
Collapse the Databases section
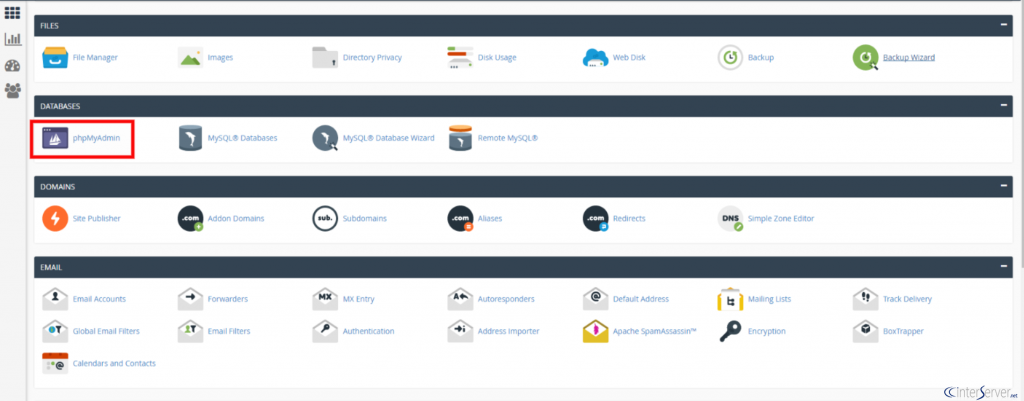(1003, 105)
